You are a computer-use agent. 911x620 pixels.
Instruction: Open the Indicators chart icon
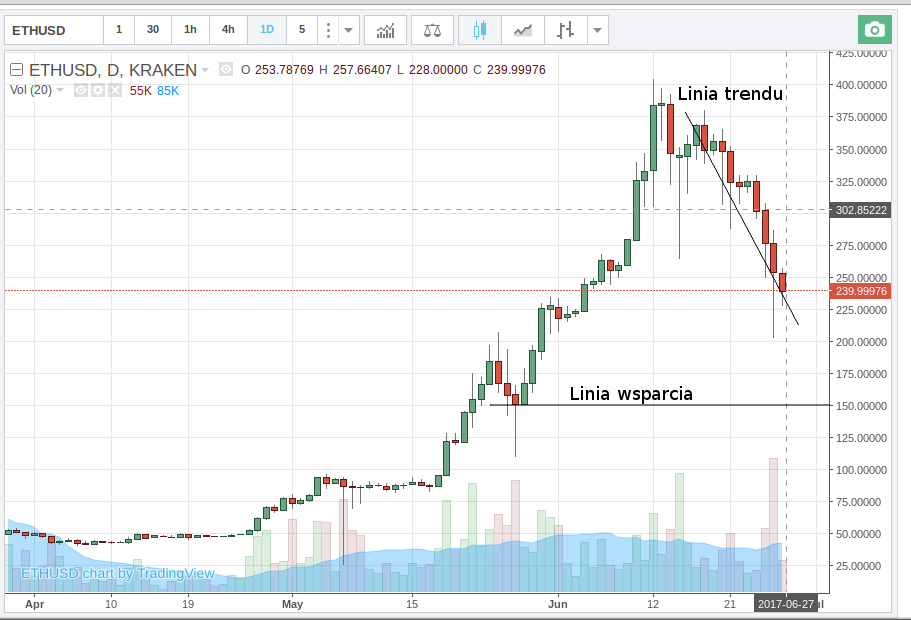click(385, 30)
